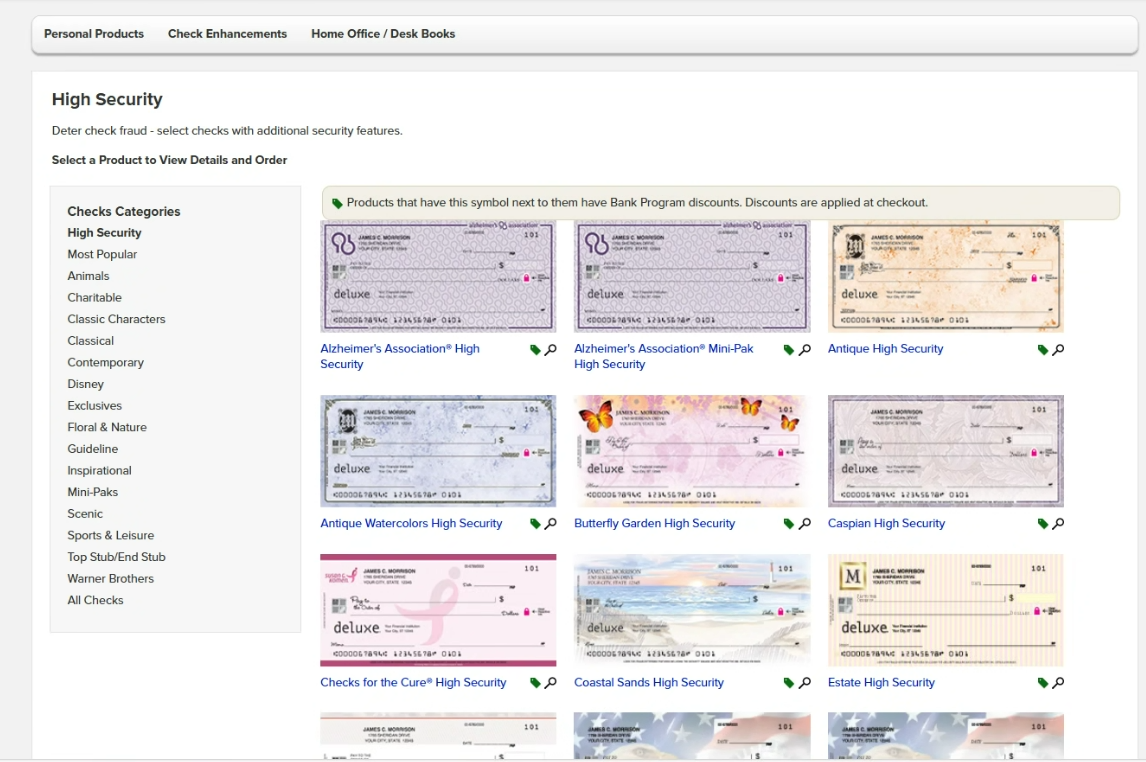
Task: Open the Warner Brothers category
Action: click(110, 579)
